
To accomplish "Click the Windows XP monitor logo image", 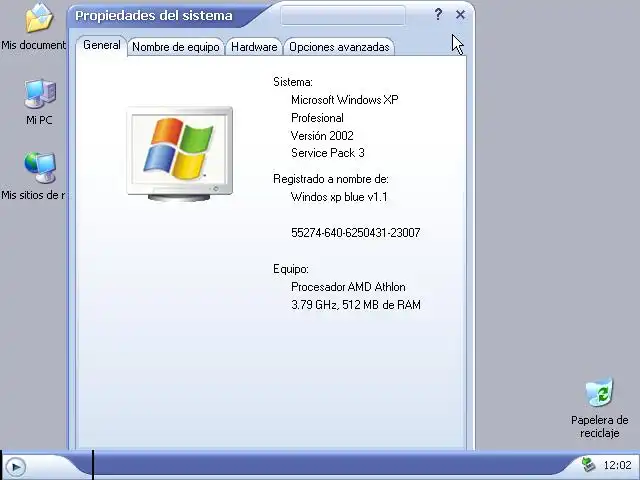I will coord(180,153).
